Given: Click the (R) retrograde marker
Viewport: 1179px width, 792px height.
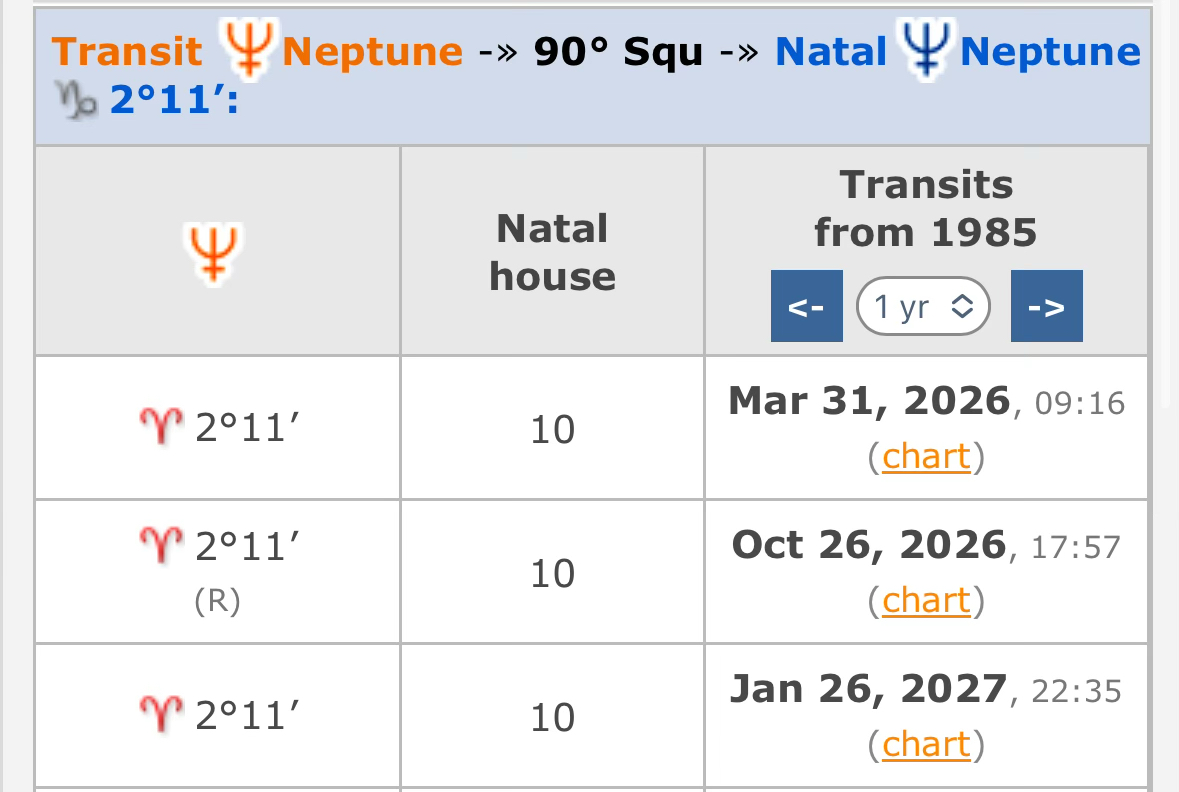Looking at the screenshot, I should pyautogui.click(x=216, y=604).
